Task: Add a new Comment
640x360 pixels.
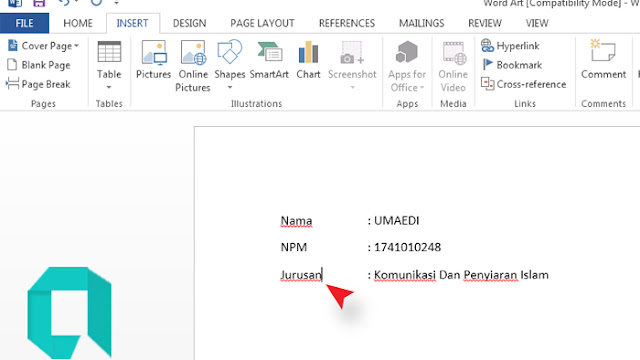Action: pos(603,60)
